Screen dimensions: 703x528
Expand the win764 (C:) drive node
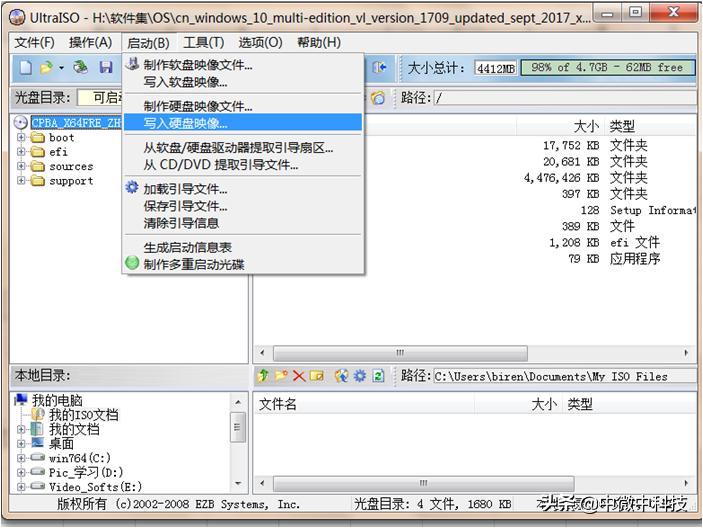click(x=21, y=458)
